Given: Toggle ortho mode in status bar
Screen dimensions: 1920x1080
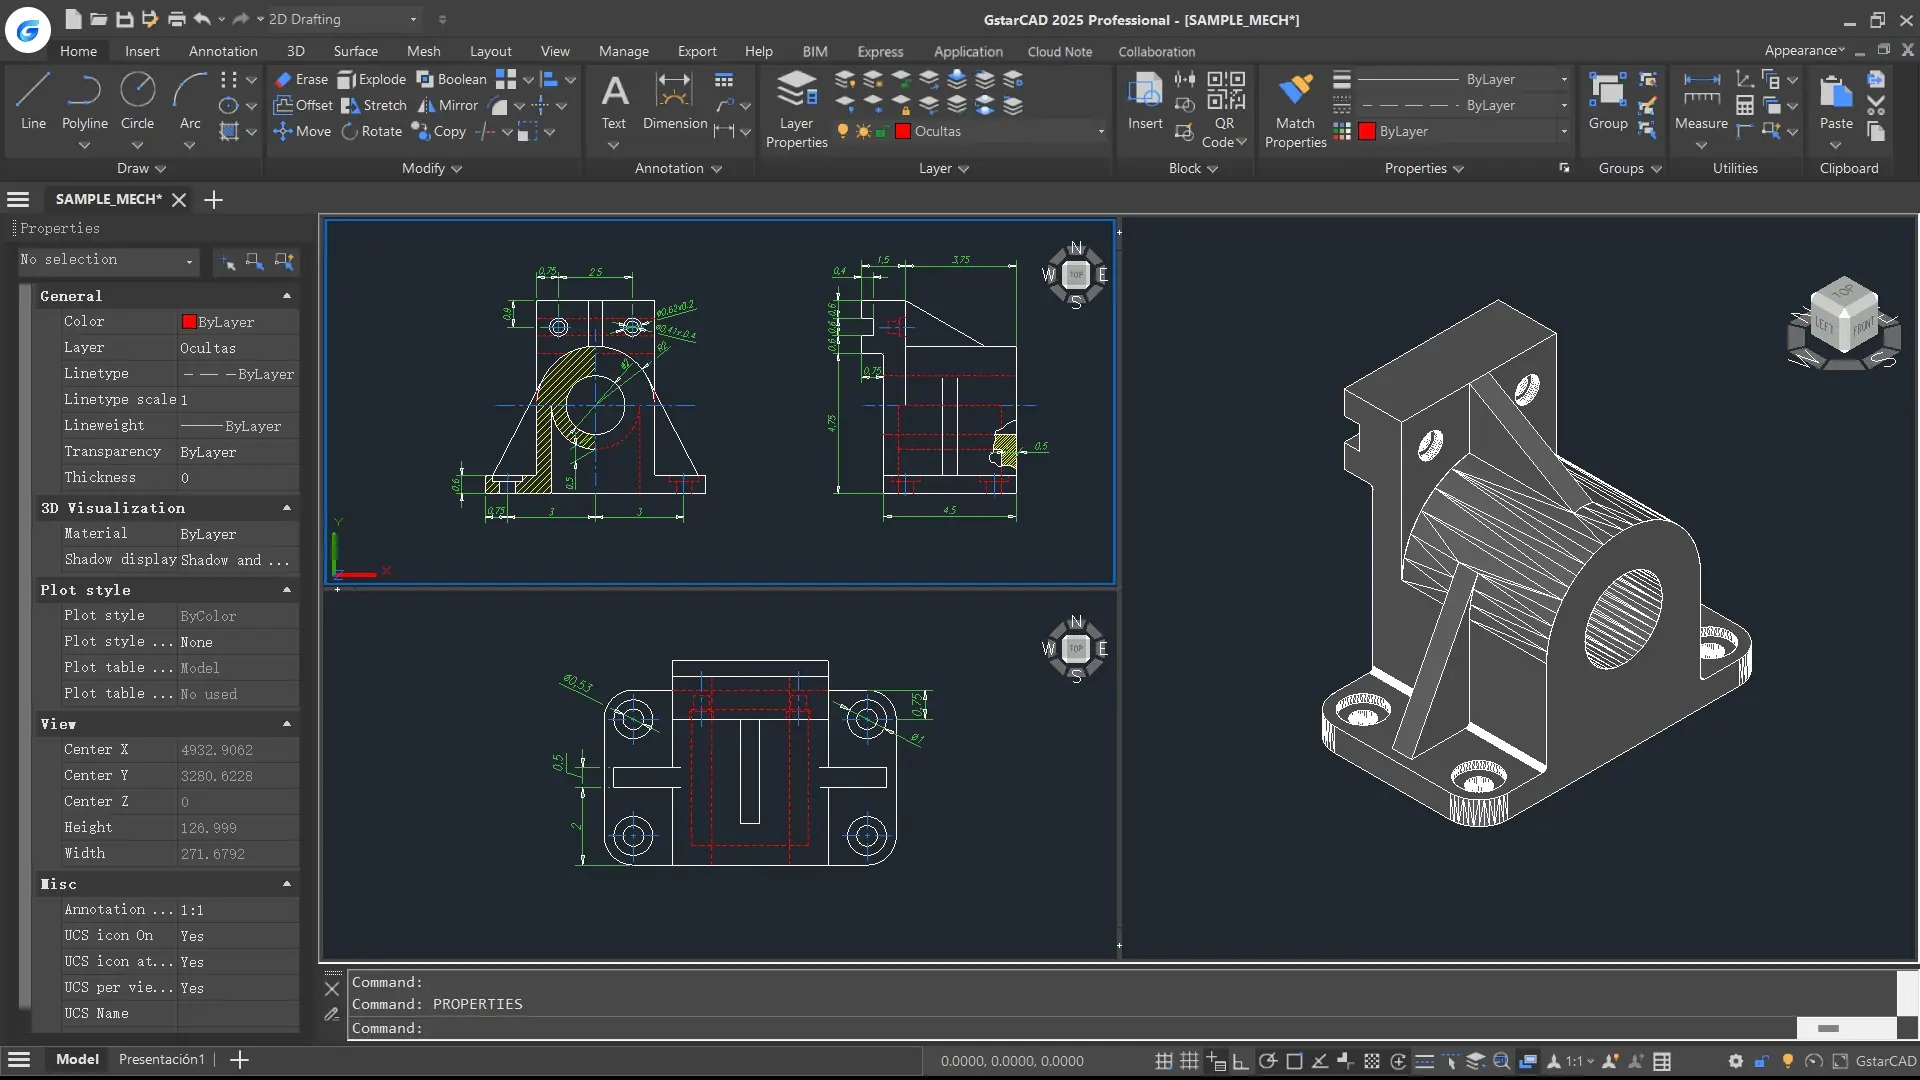Looking at the screenshot, I should 1240,1061.
